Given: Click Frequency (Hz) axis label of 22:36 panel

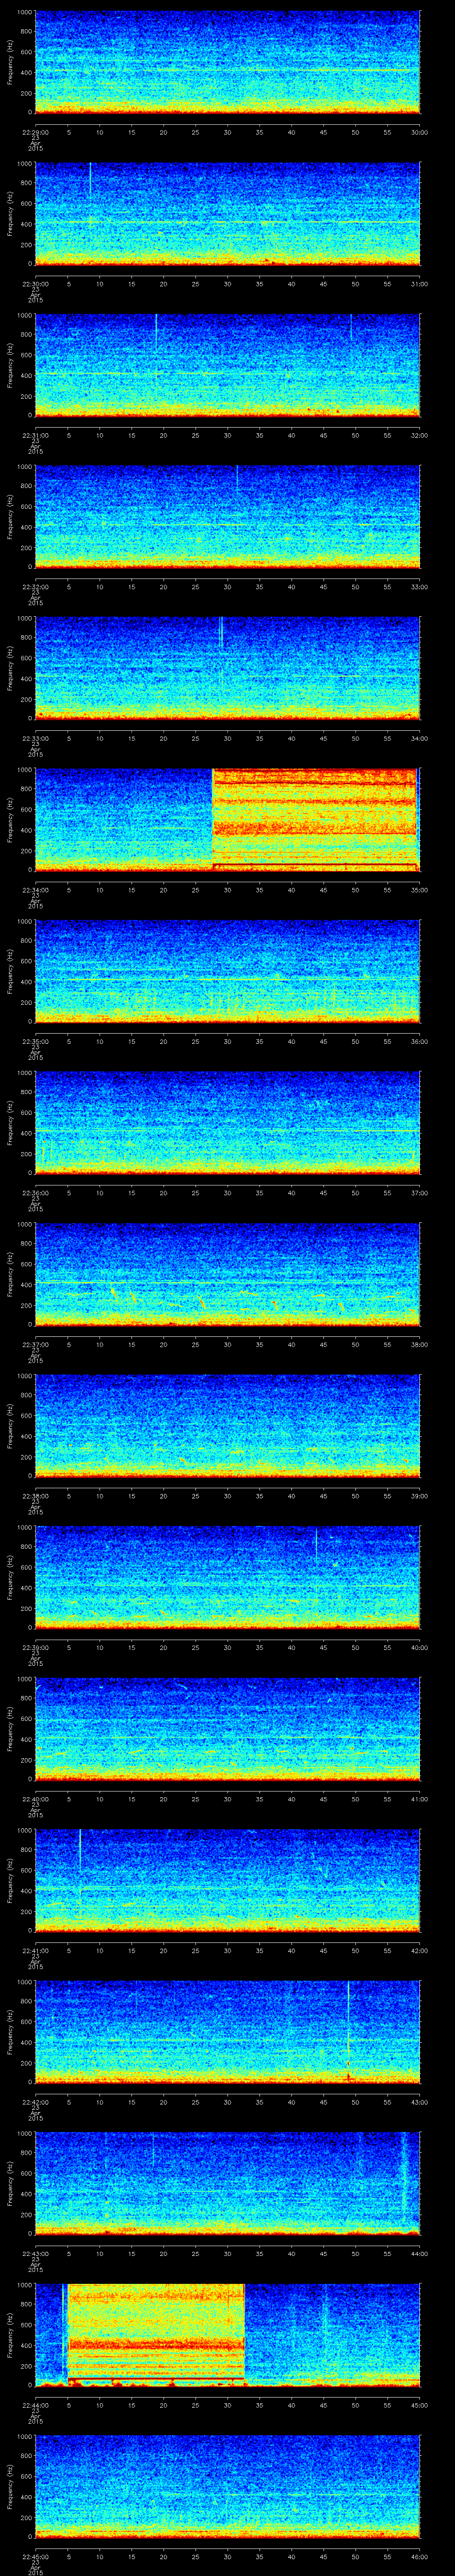Looking at the screenshot, I should pyautogui.click(x=10, y=1123).
